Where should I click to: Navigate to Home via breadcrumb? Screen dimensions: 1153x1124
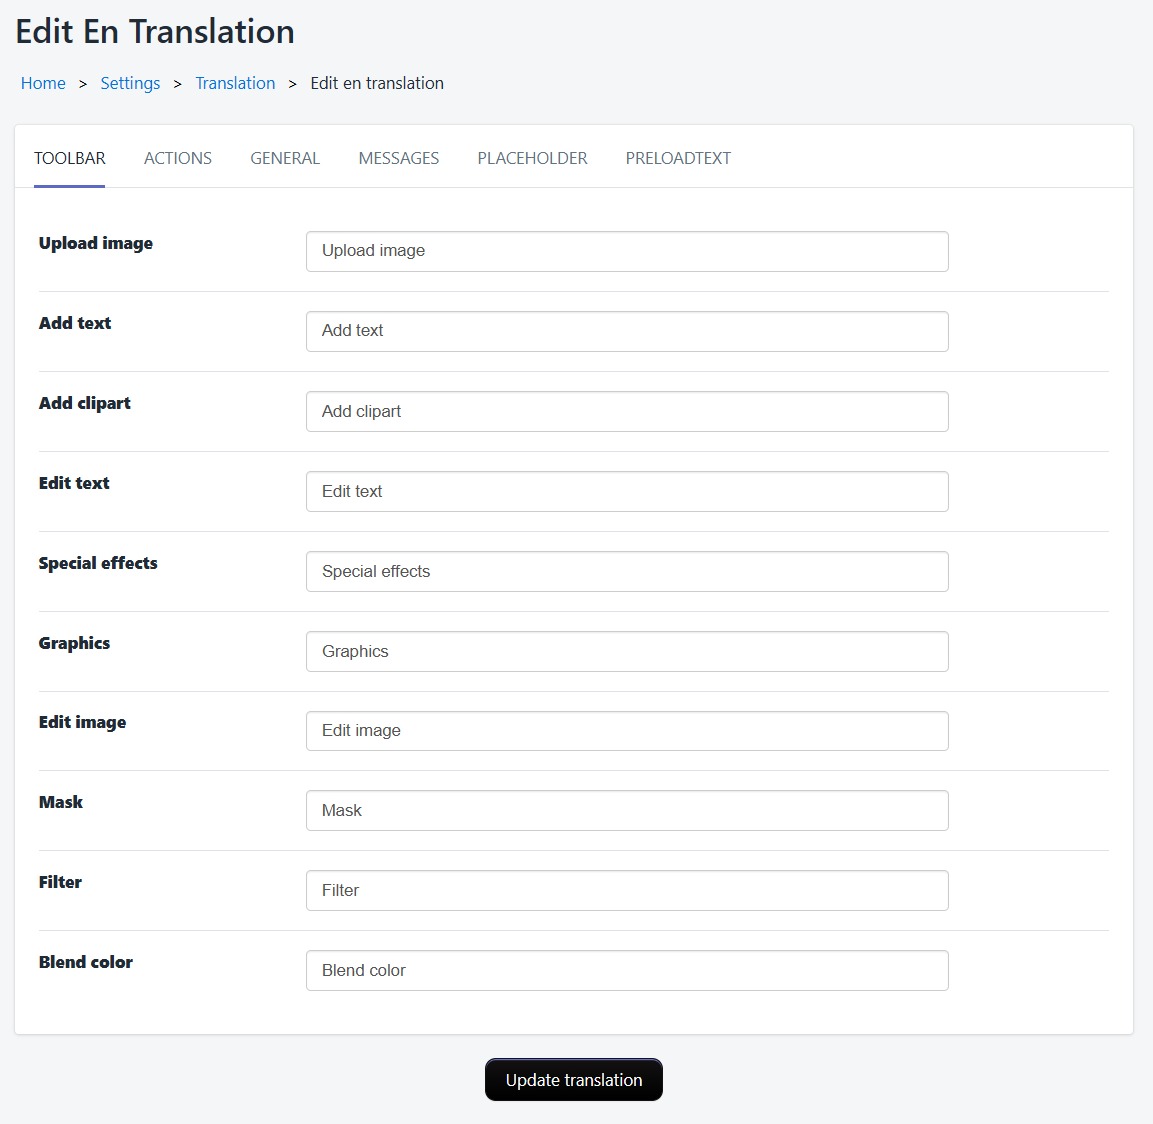[43, 83]
